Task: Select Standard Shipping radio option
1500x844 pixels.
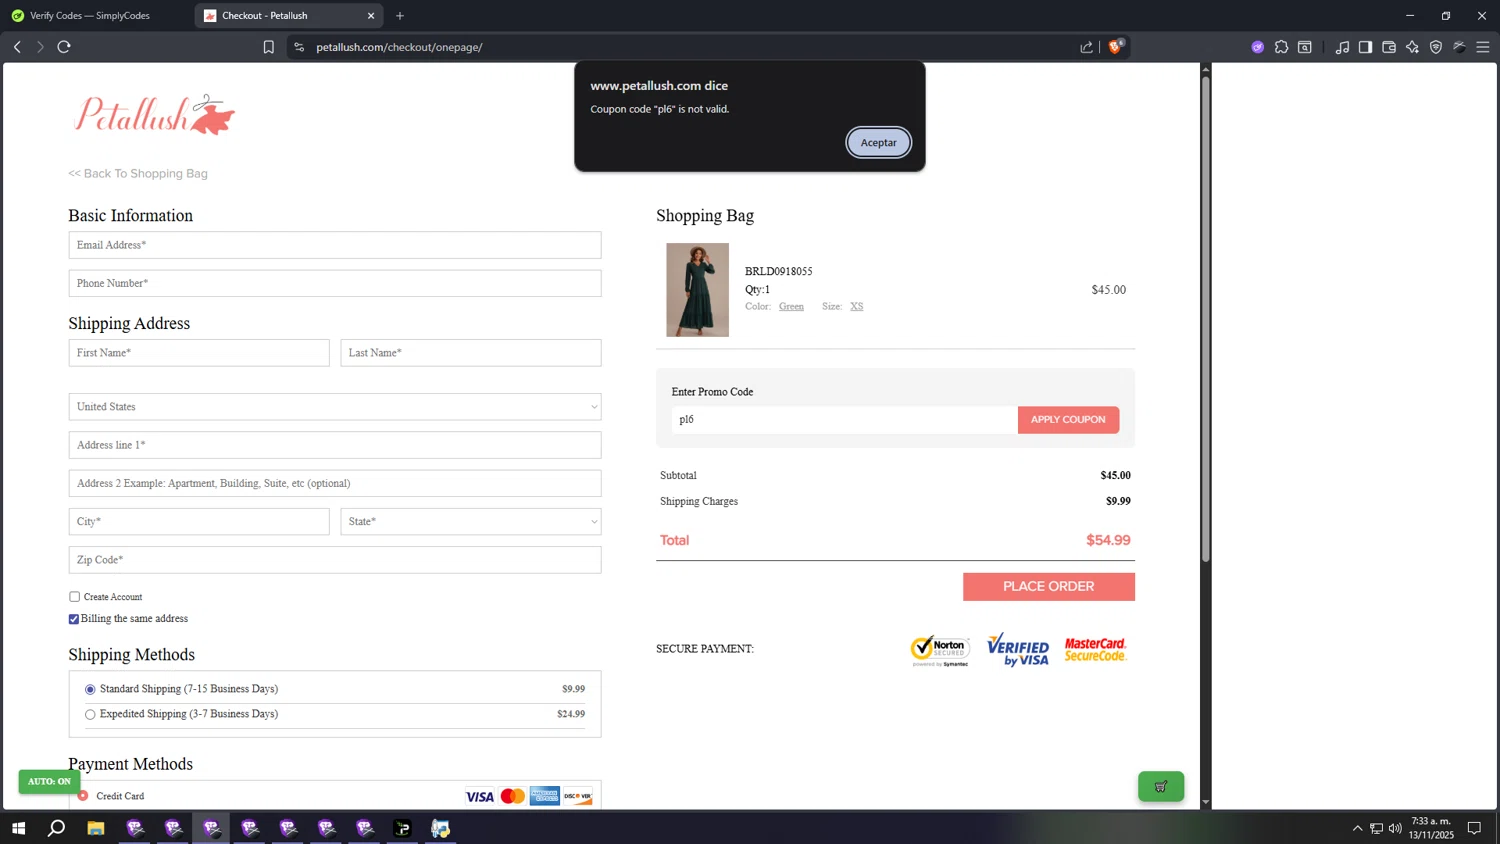Action: tap(90, 689)
